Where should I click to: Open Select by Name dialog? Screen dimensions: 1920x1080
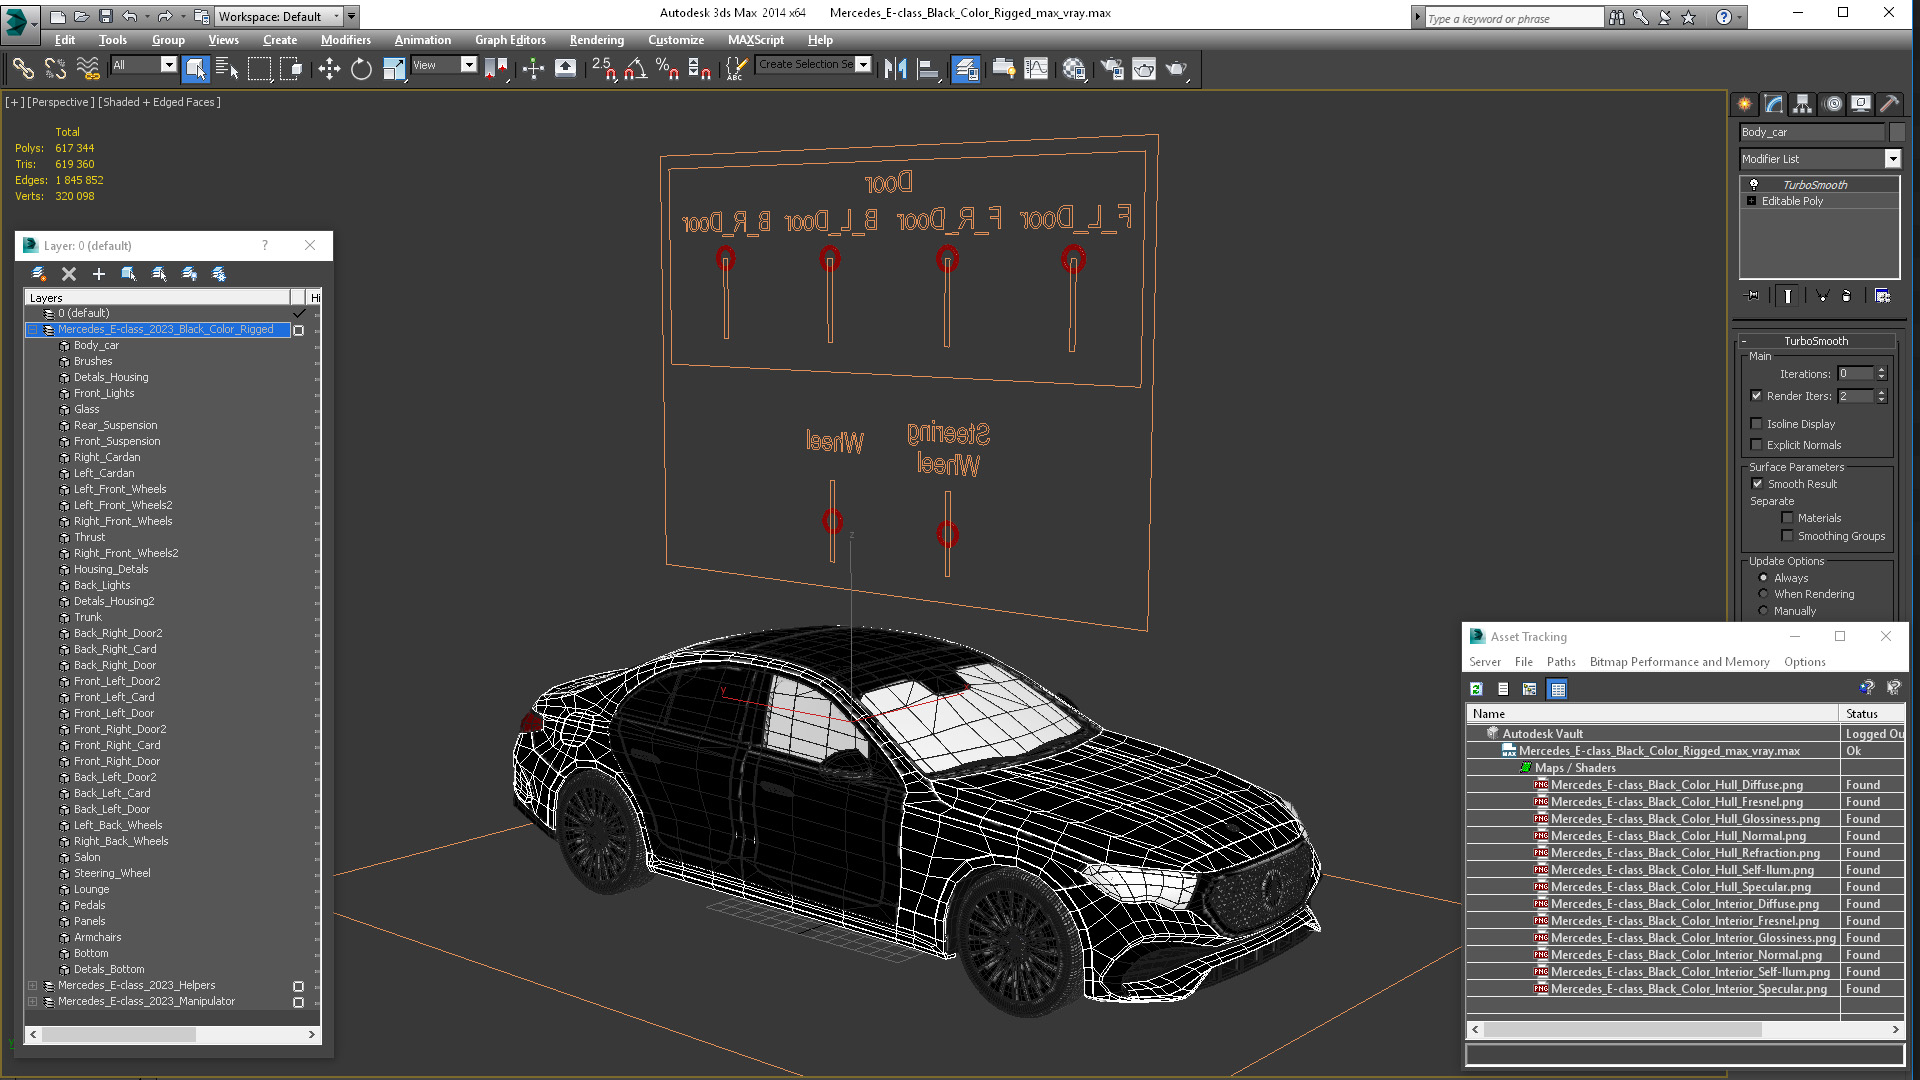pos(227,68)
